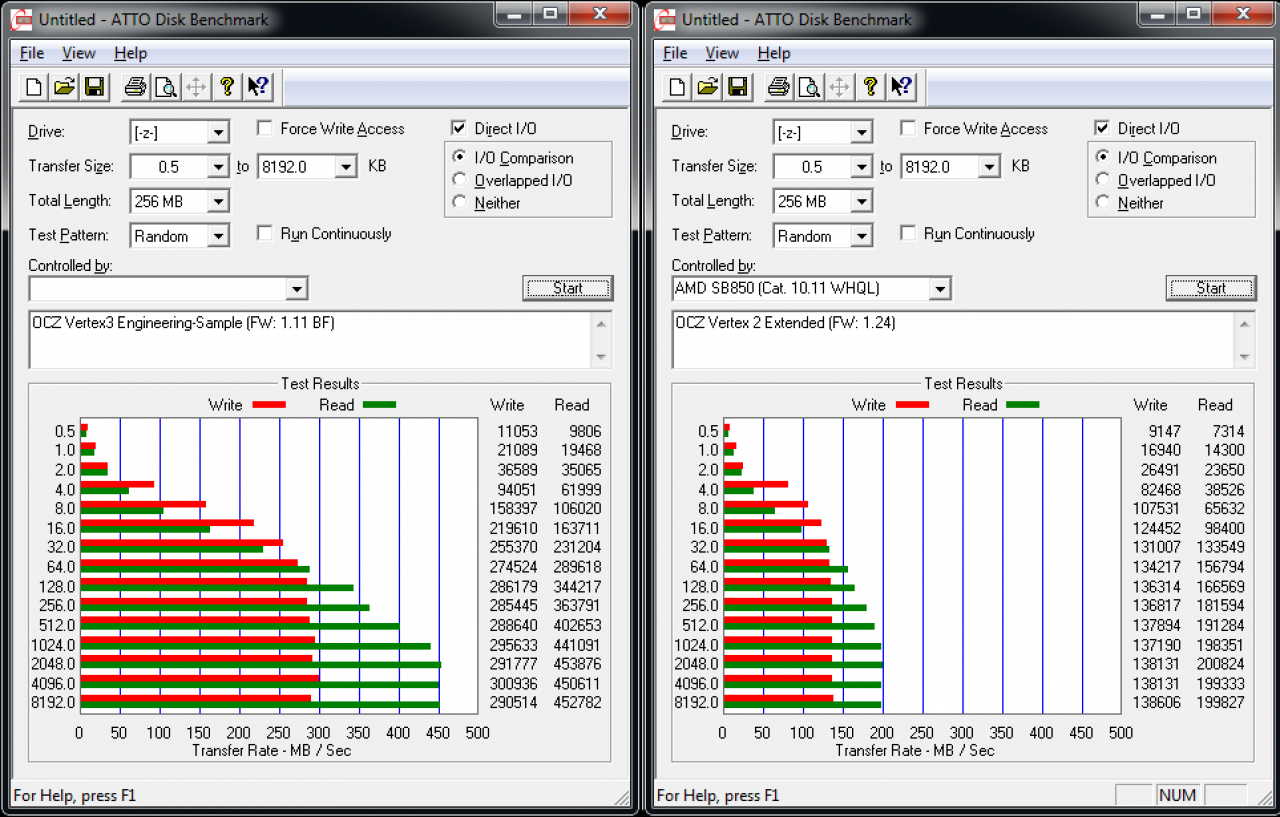The width and height of the screenshot is (1280, 817).
Task: Click ATTO app icon in left title bar
Action: point(22,19)
